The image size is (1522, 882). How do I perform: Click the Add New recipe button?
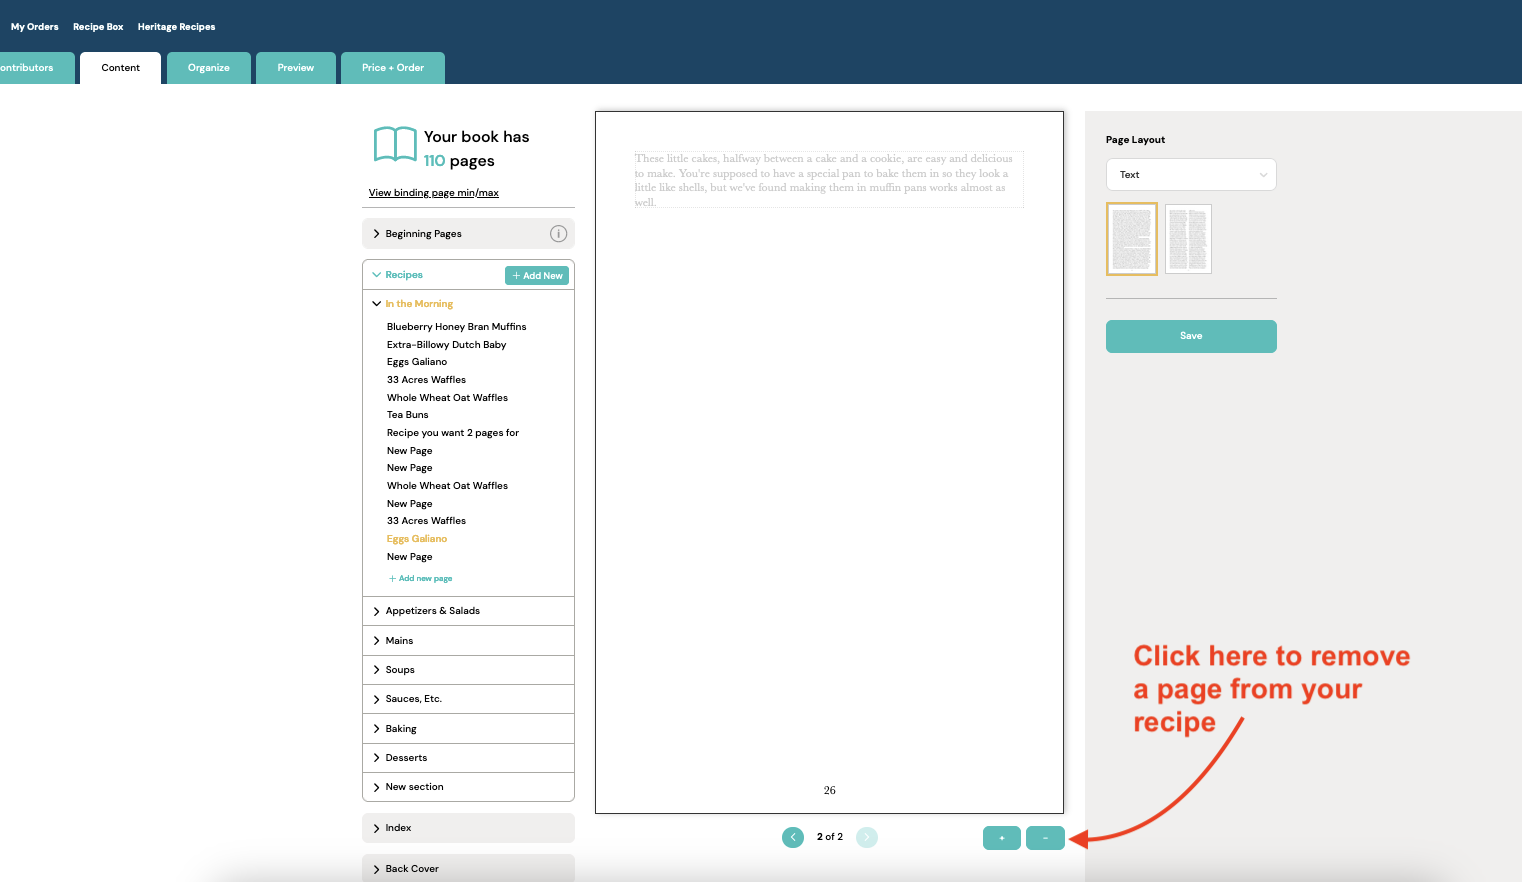point(537,276)
